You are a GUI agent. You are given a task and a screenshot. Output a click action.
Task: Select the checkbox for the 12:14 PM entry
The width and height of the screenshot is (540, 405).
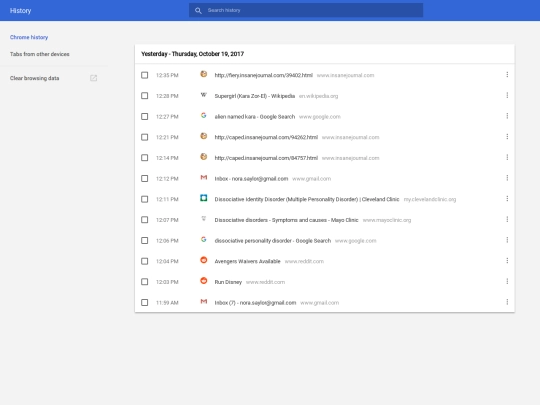[145, 158]
